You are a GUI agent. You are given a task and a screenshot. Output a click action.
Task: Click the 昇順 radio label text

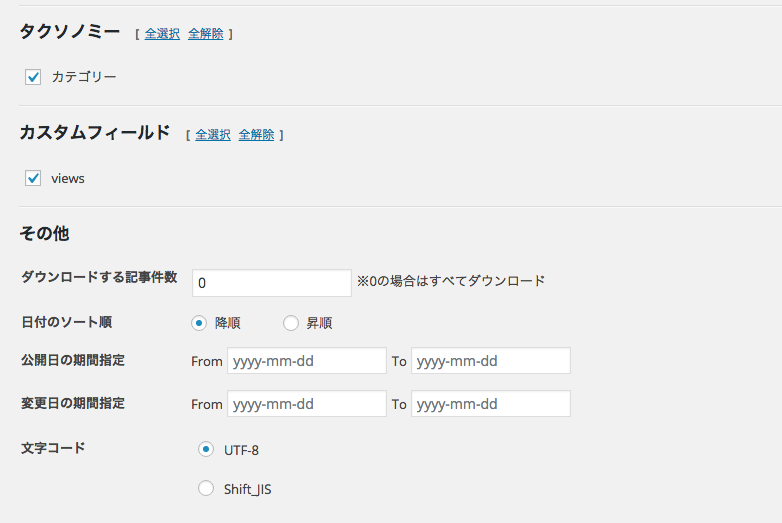[x=319, y=323]
